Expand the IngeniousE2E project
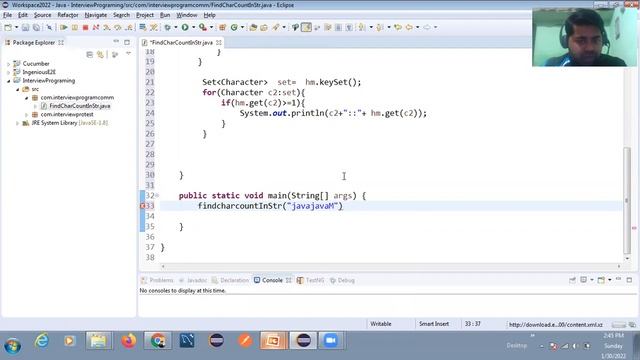This screenshot has width=640, height=360. (x=9, y=72)
